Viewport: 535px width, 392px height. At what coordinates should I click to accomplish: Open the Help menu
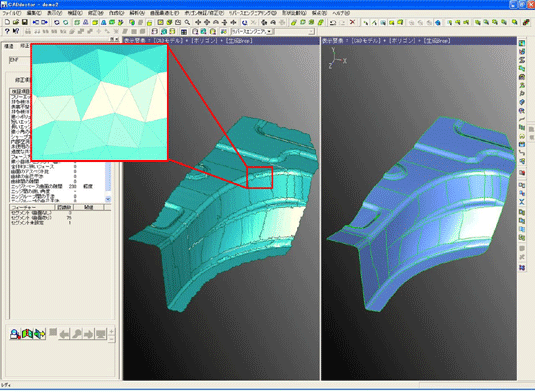point(341,13)
